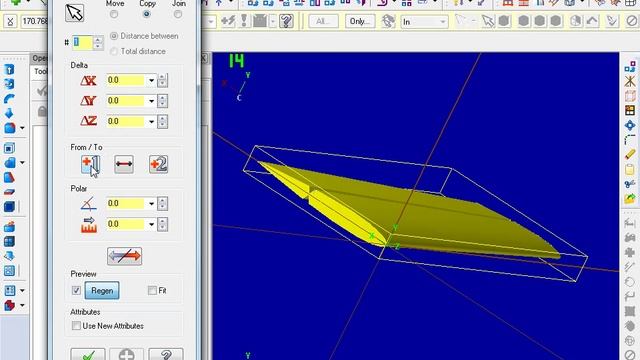This screenshot has width=640, height=360.
Task: Open the Delta Y value dropdown
Action: (151, 101)
